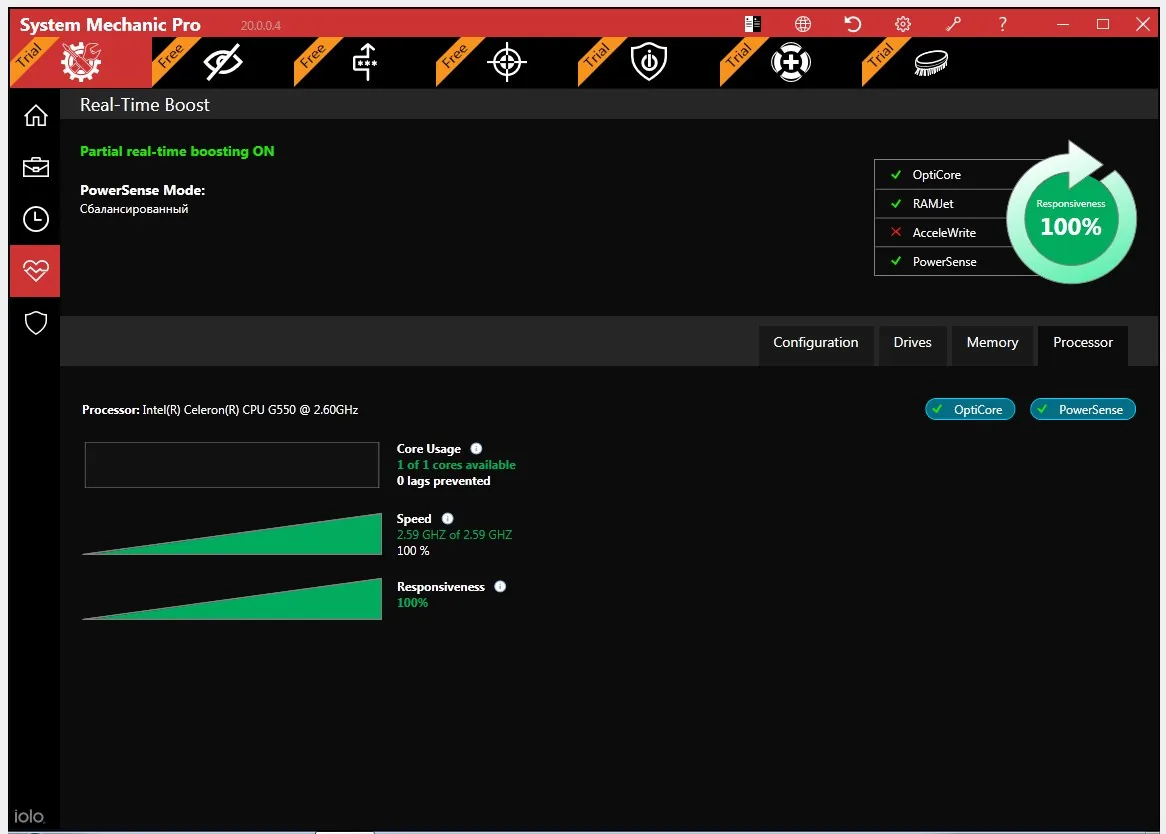Click the undo arrow icon

coord(852,24)
